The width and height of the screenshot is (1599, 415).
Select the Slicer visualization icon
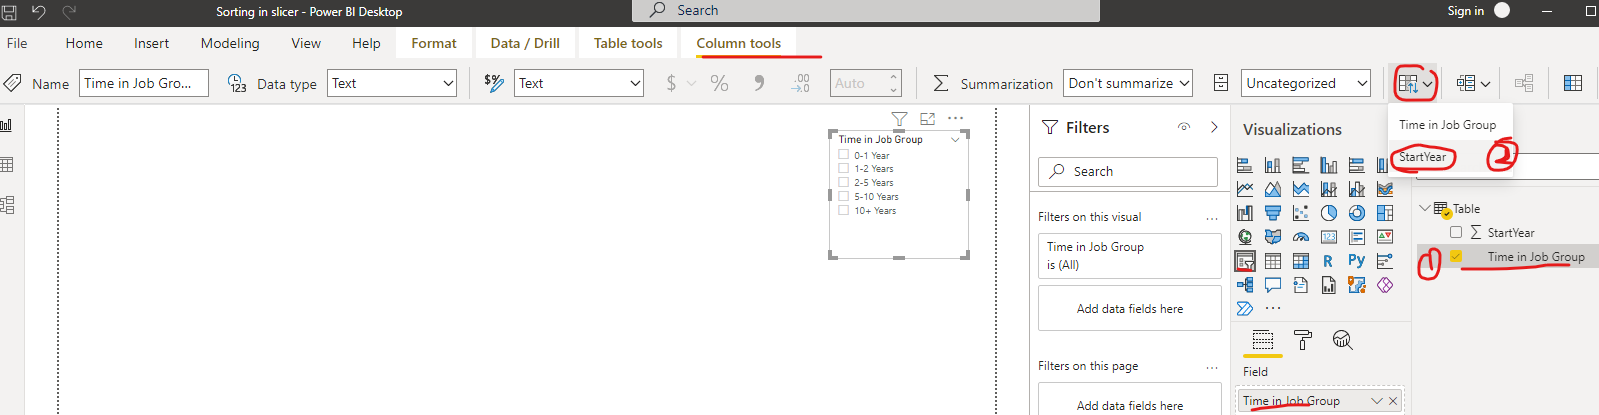click(x=1245, y=262)
